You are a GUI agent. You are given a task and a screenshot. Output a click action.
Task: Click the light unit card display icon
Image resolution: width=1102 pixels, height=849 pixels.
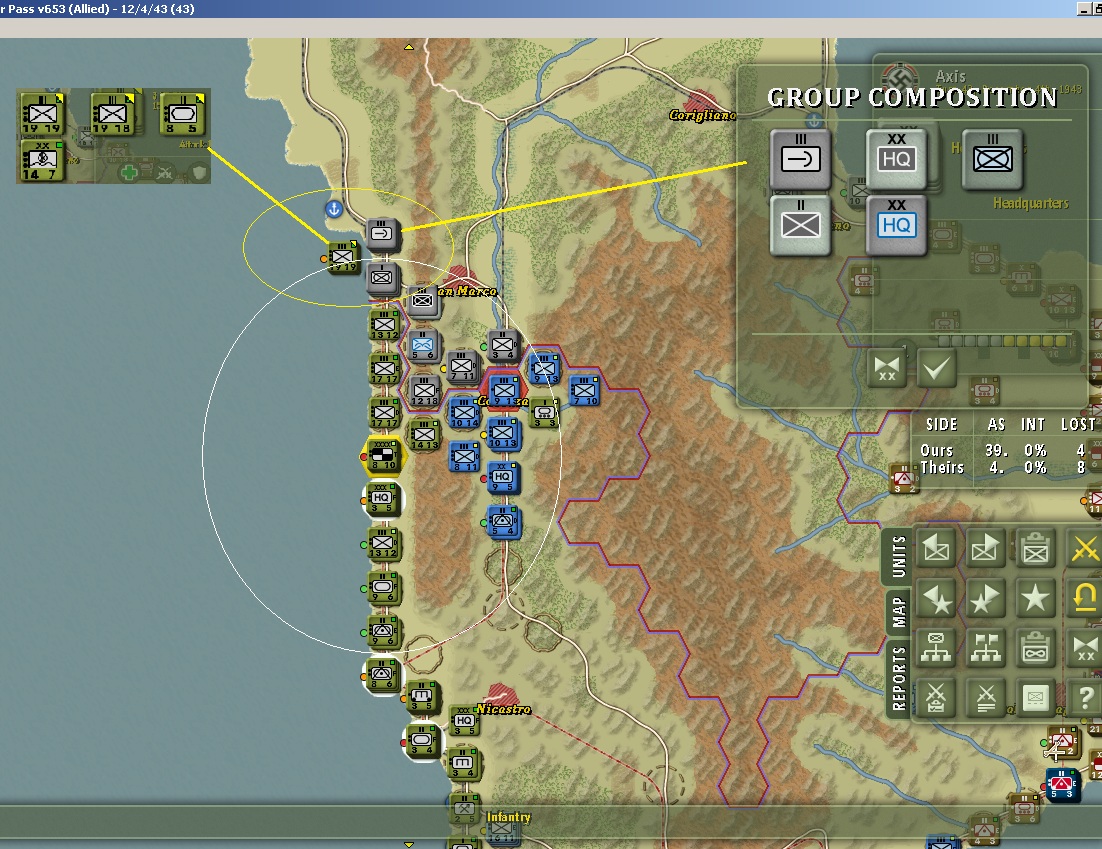(x=1035, y=698)
